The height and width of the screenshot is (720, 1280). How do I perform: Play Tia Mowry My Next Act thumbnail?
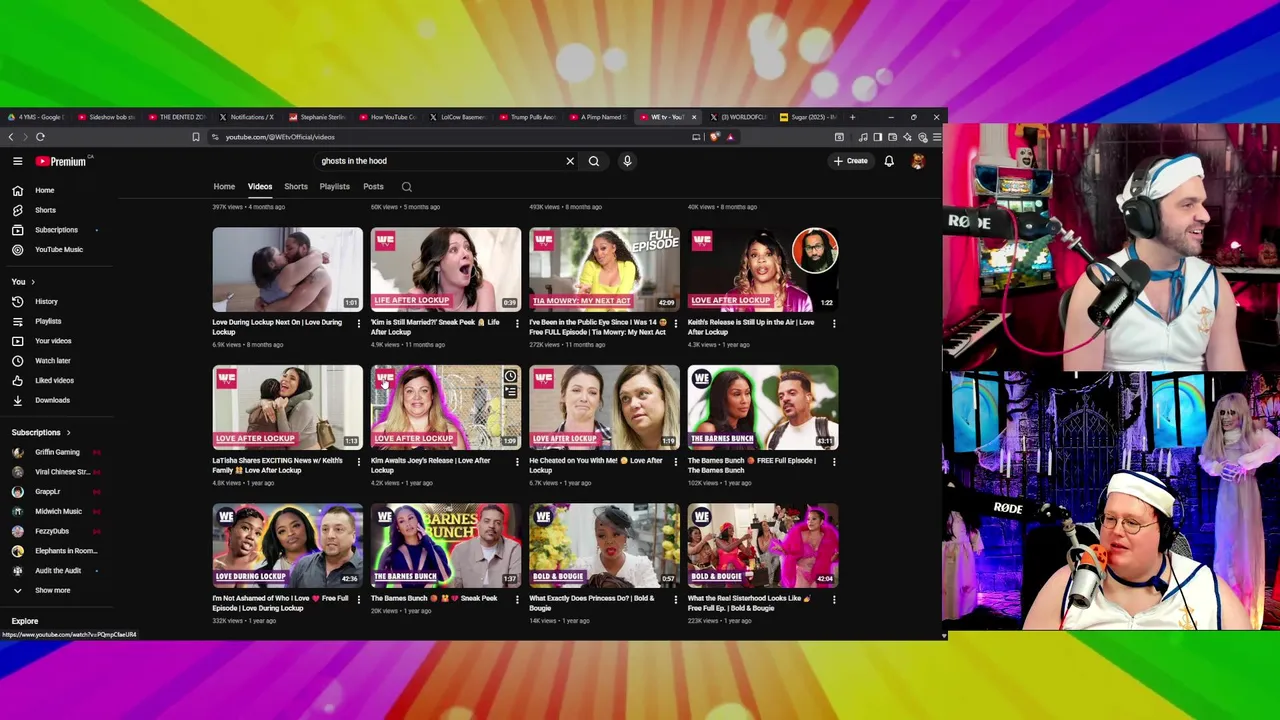tap(604, 270)
